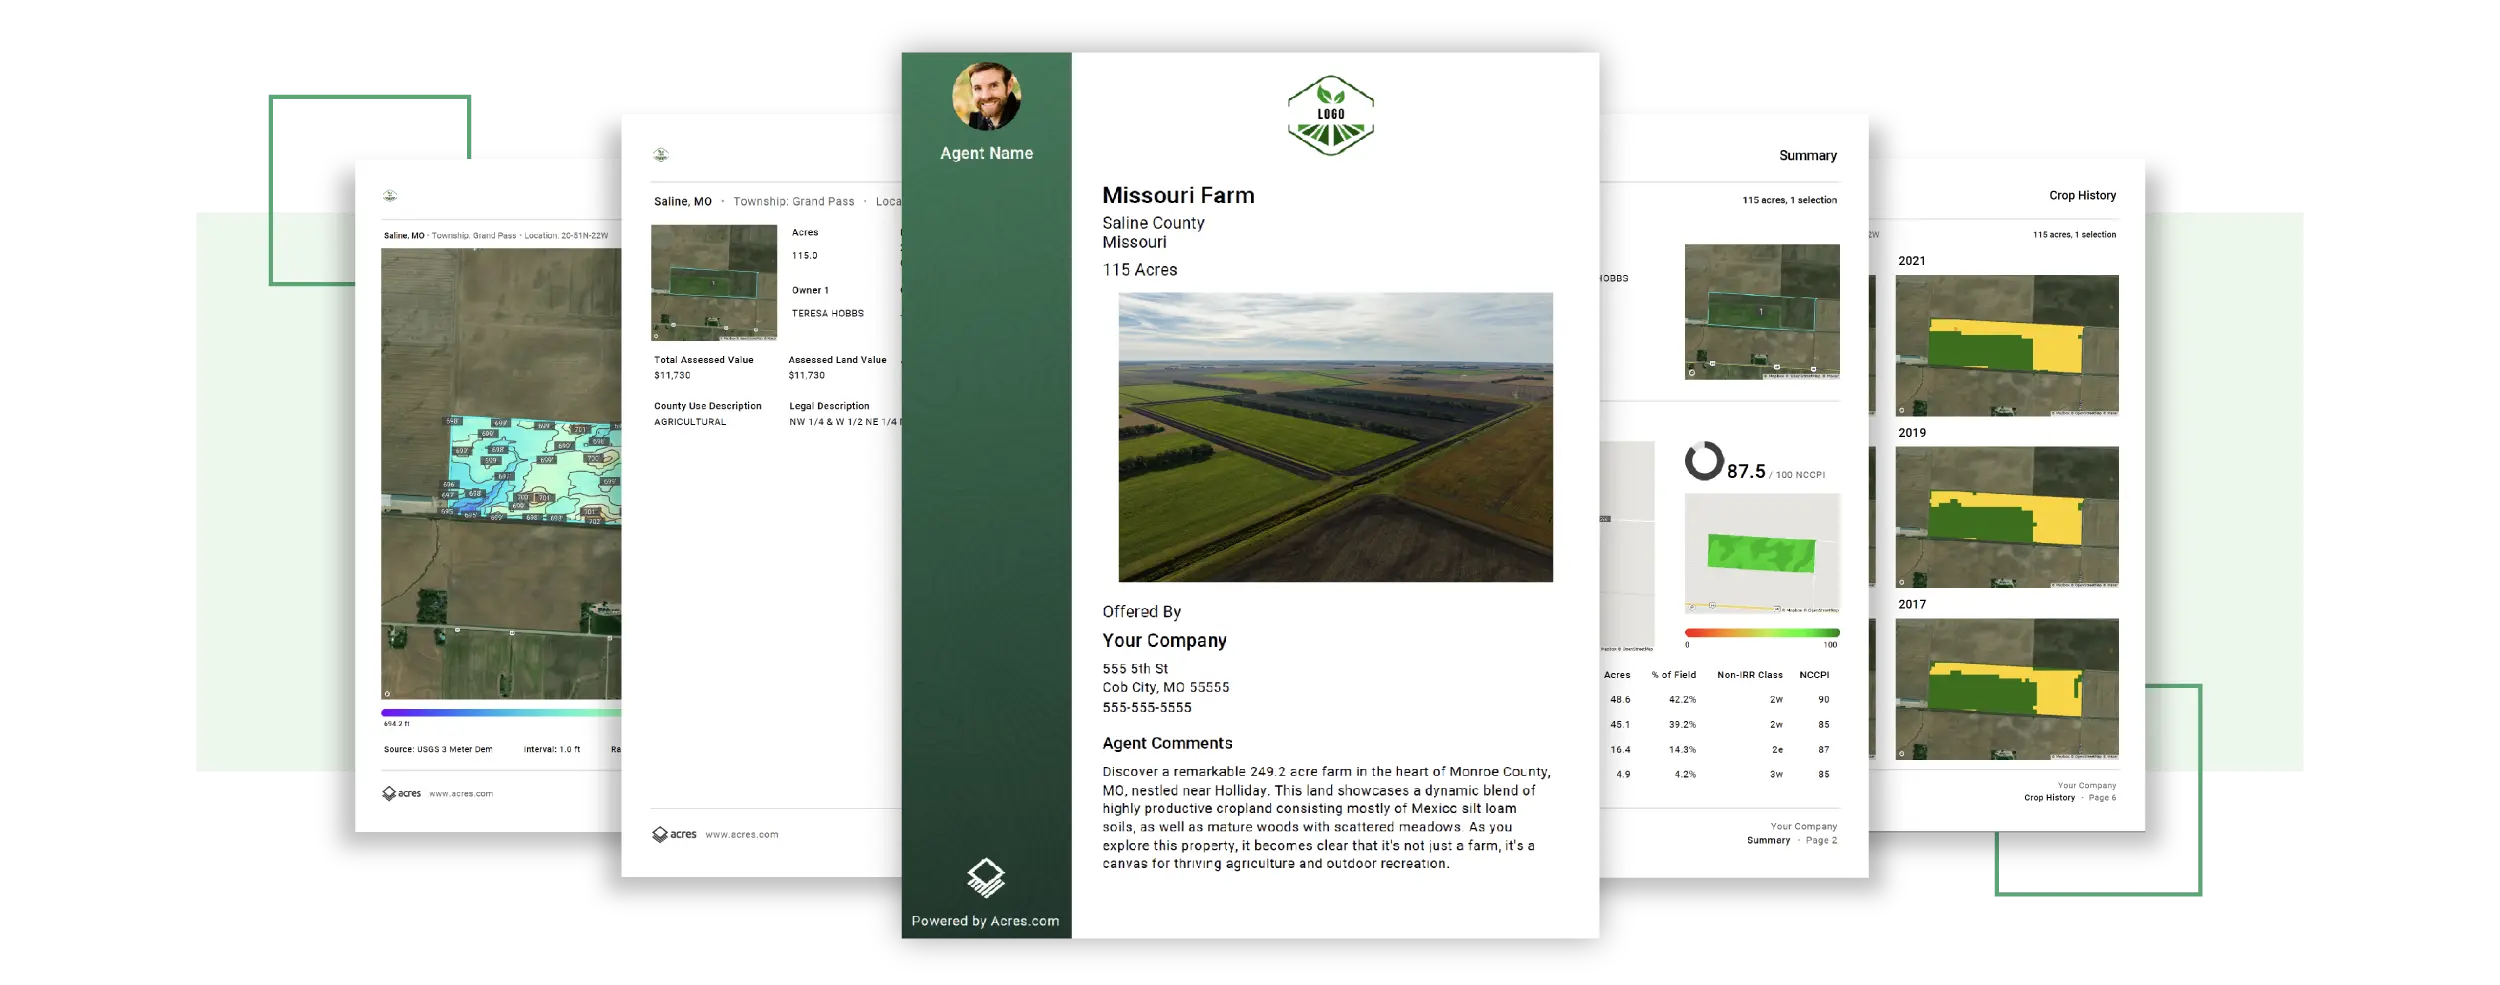Image resolution: width=2500 pixels, height=985 pixels.
Task: Click the "NCCPI" table column header
Action: click(x=1814, y=675)
